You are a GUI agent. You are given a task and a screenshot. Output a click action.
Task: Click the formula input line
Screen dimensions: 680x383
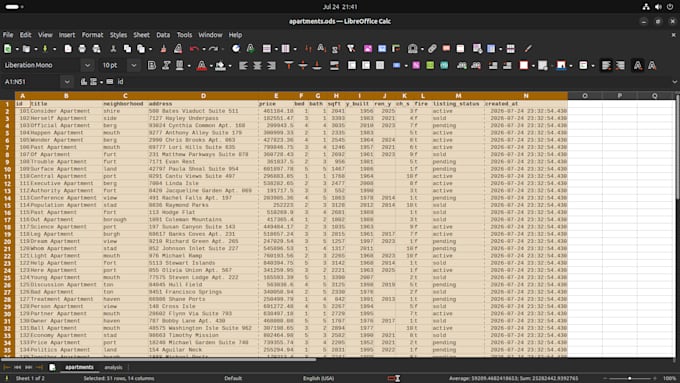(392, 82)
